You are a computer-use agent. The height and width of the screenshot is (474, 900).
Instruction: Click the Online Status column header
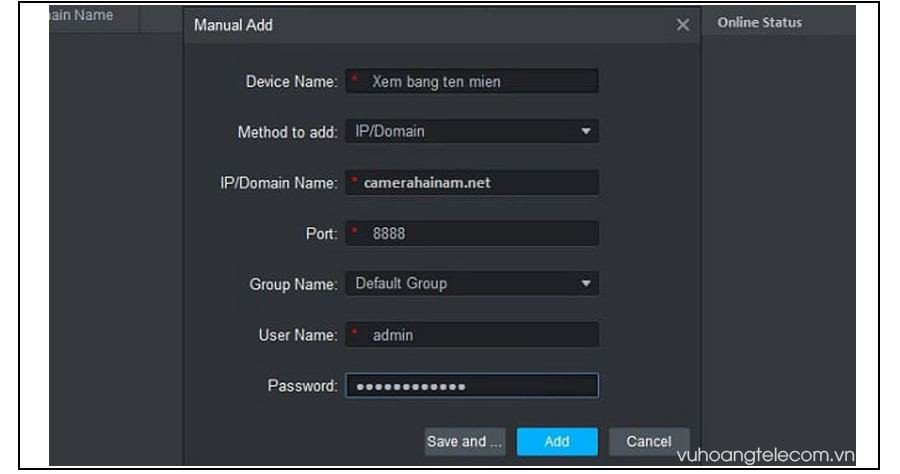(759, 22)
